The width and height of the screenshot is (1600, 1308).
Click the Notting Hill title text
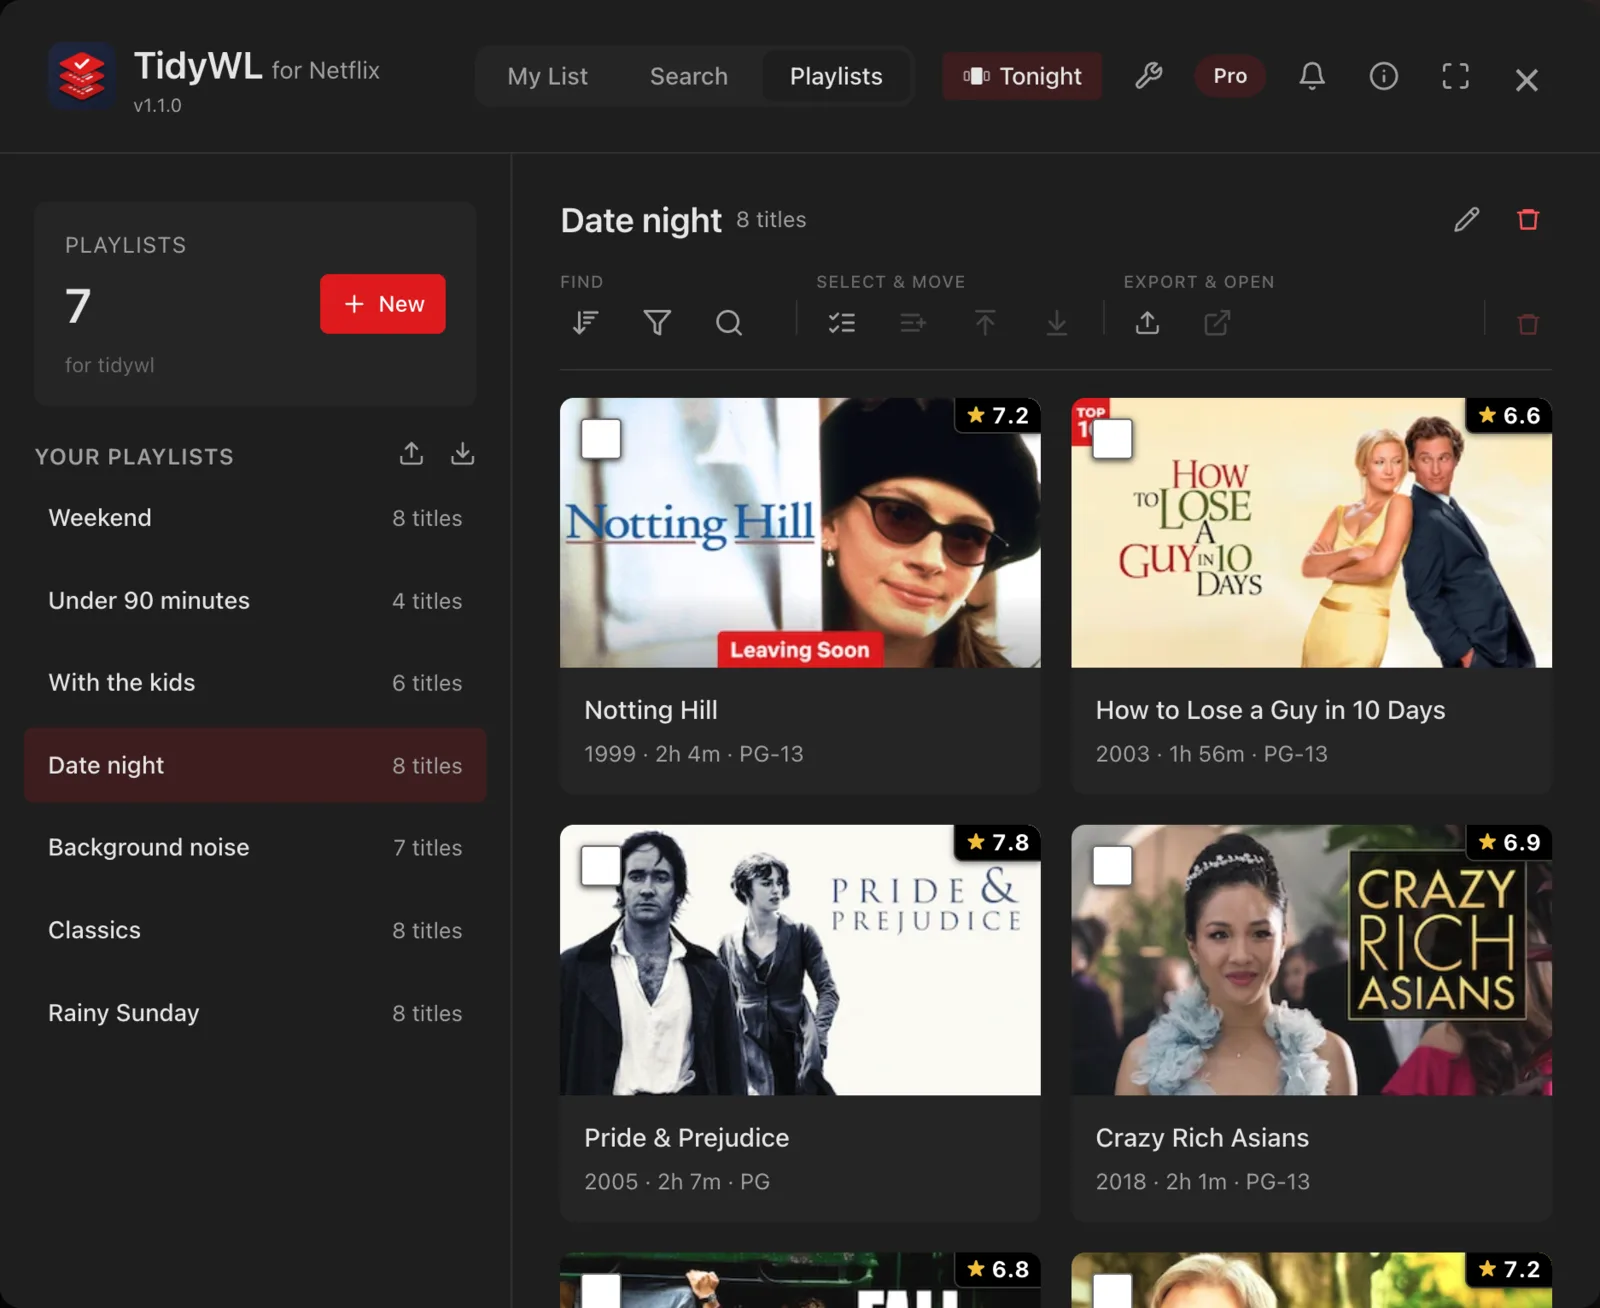coord(651,710)
